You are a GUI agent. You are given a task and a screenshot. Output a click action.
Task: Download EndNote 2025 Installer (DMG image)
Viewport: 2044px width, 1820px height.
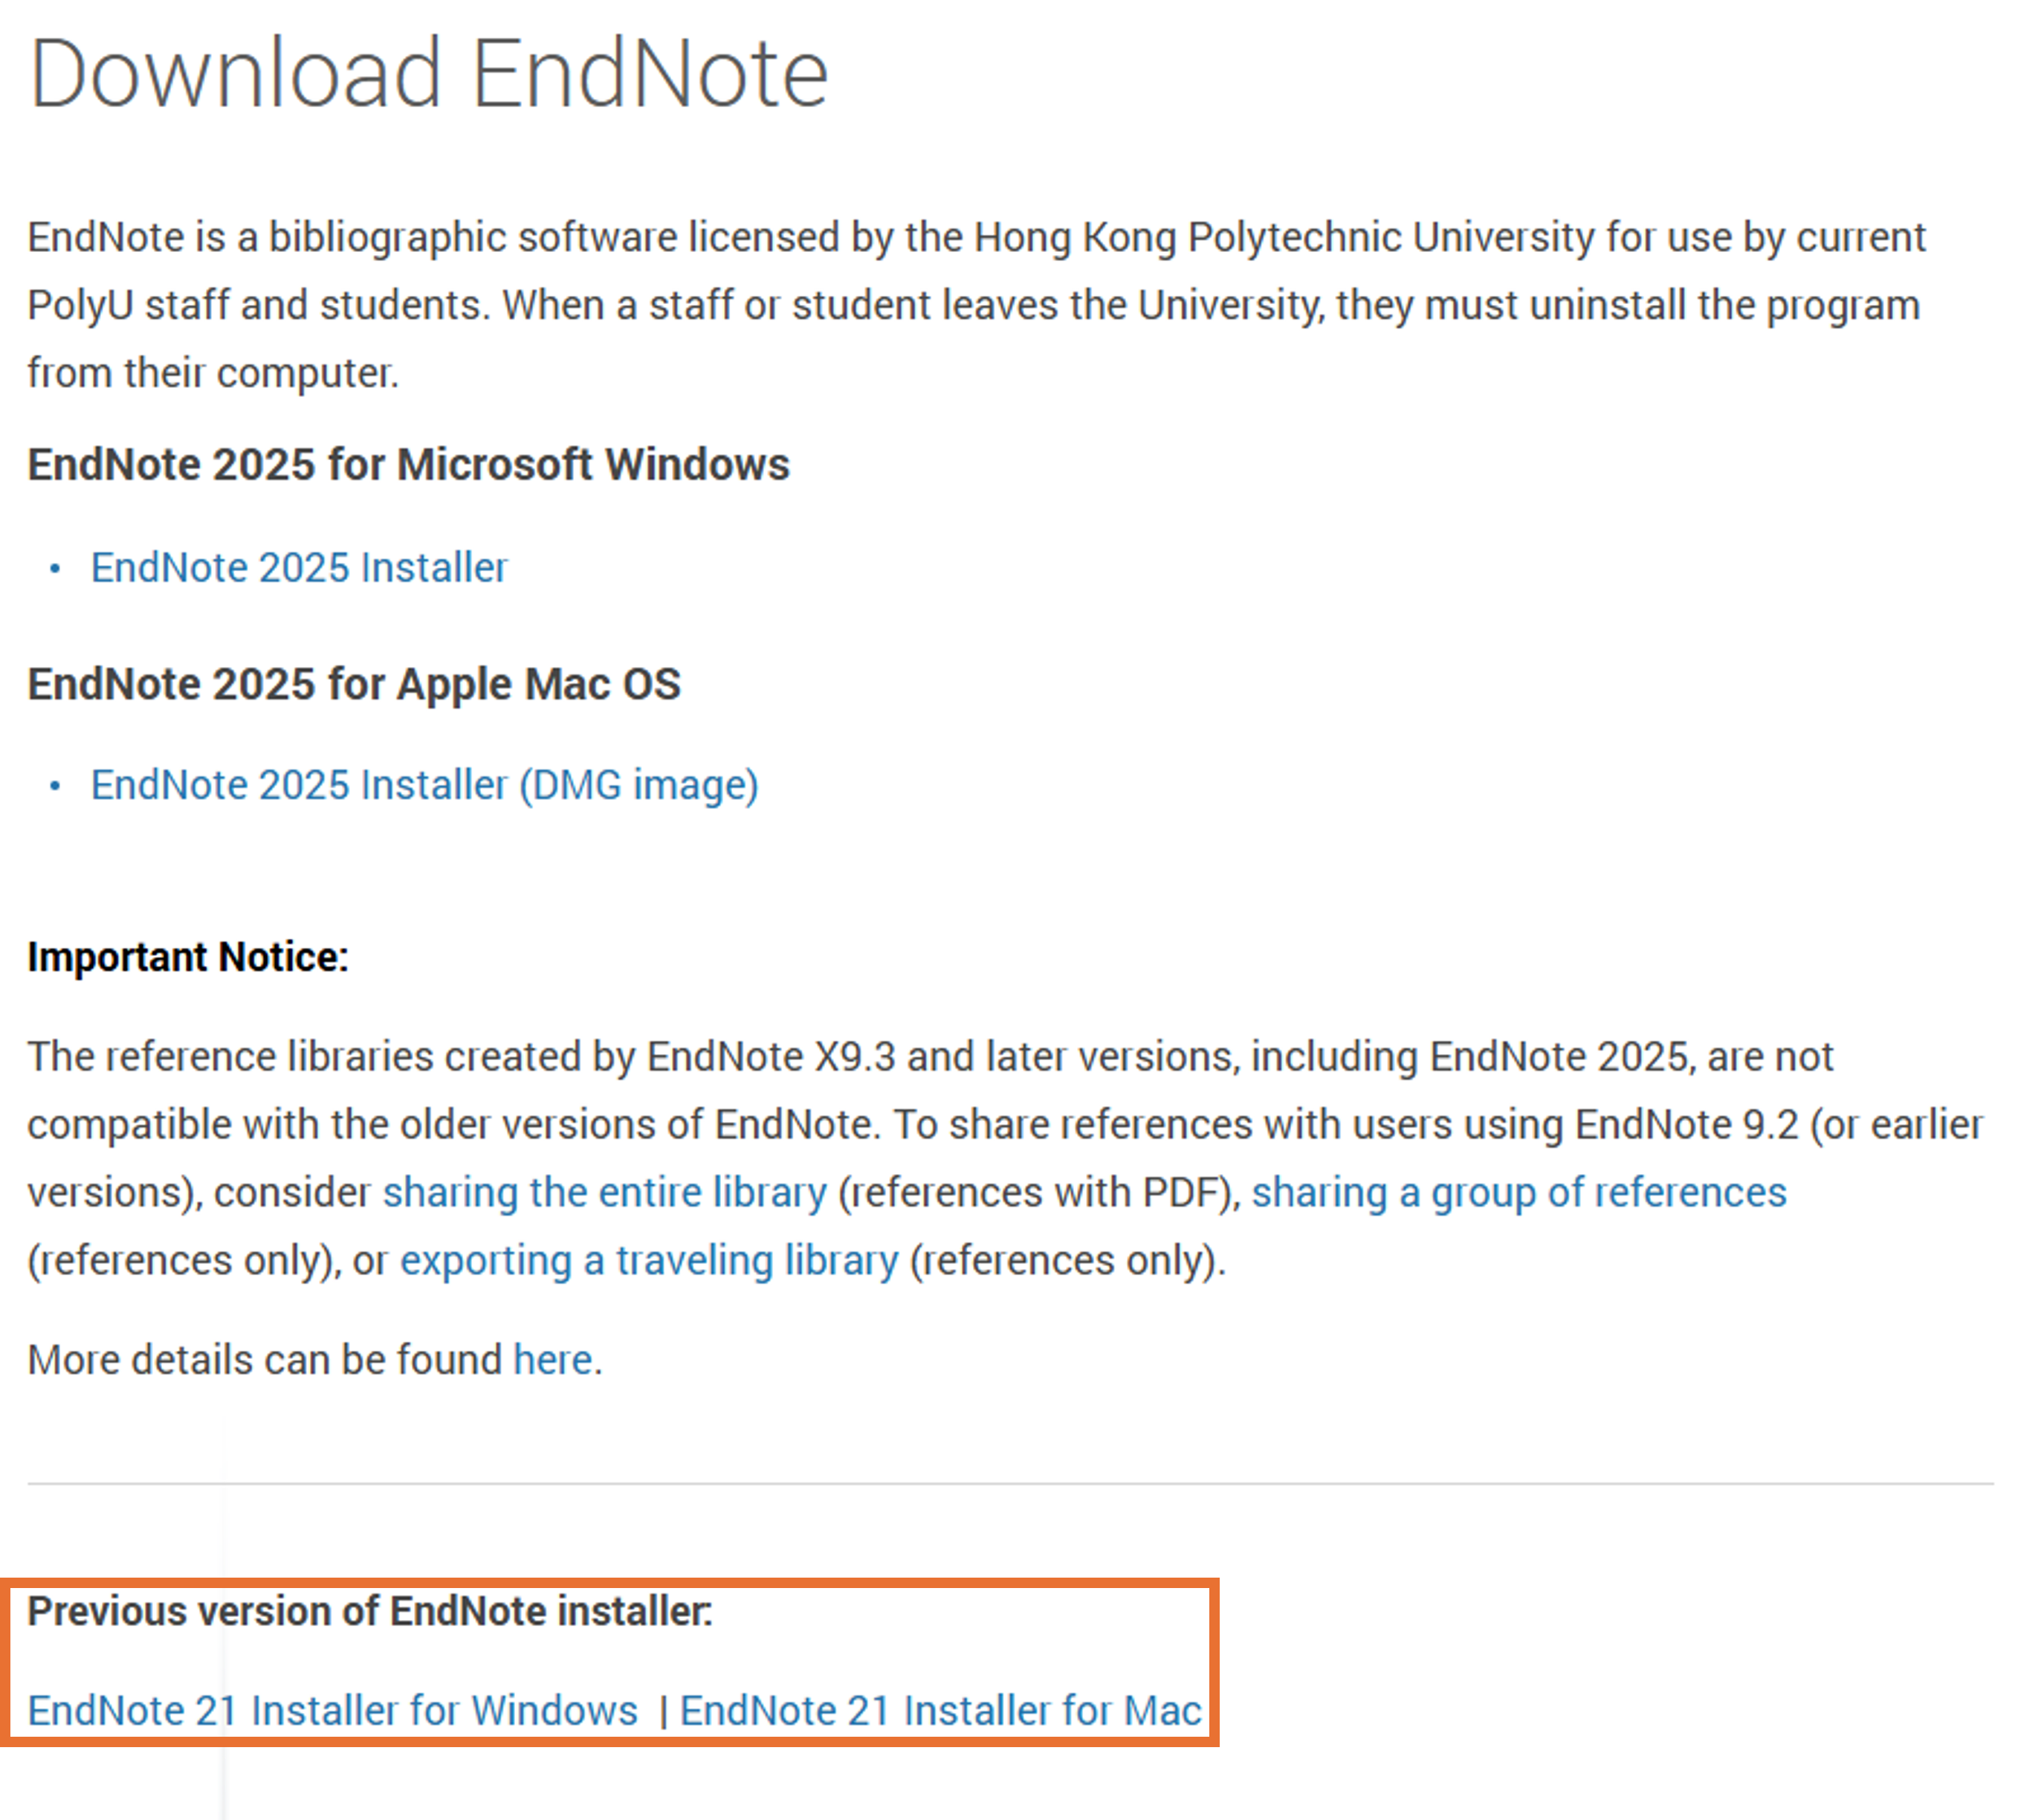424,785
